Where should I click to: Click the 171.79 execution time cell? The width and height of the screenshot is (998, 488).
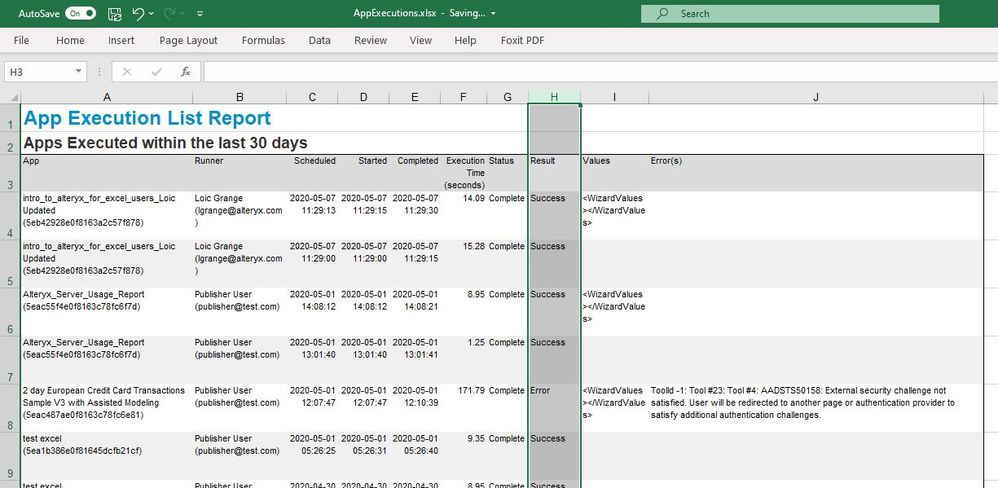(463, 408)
